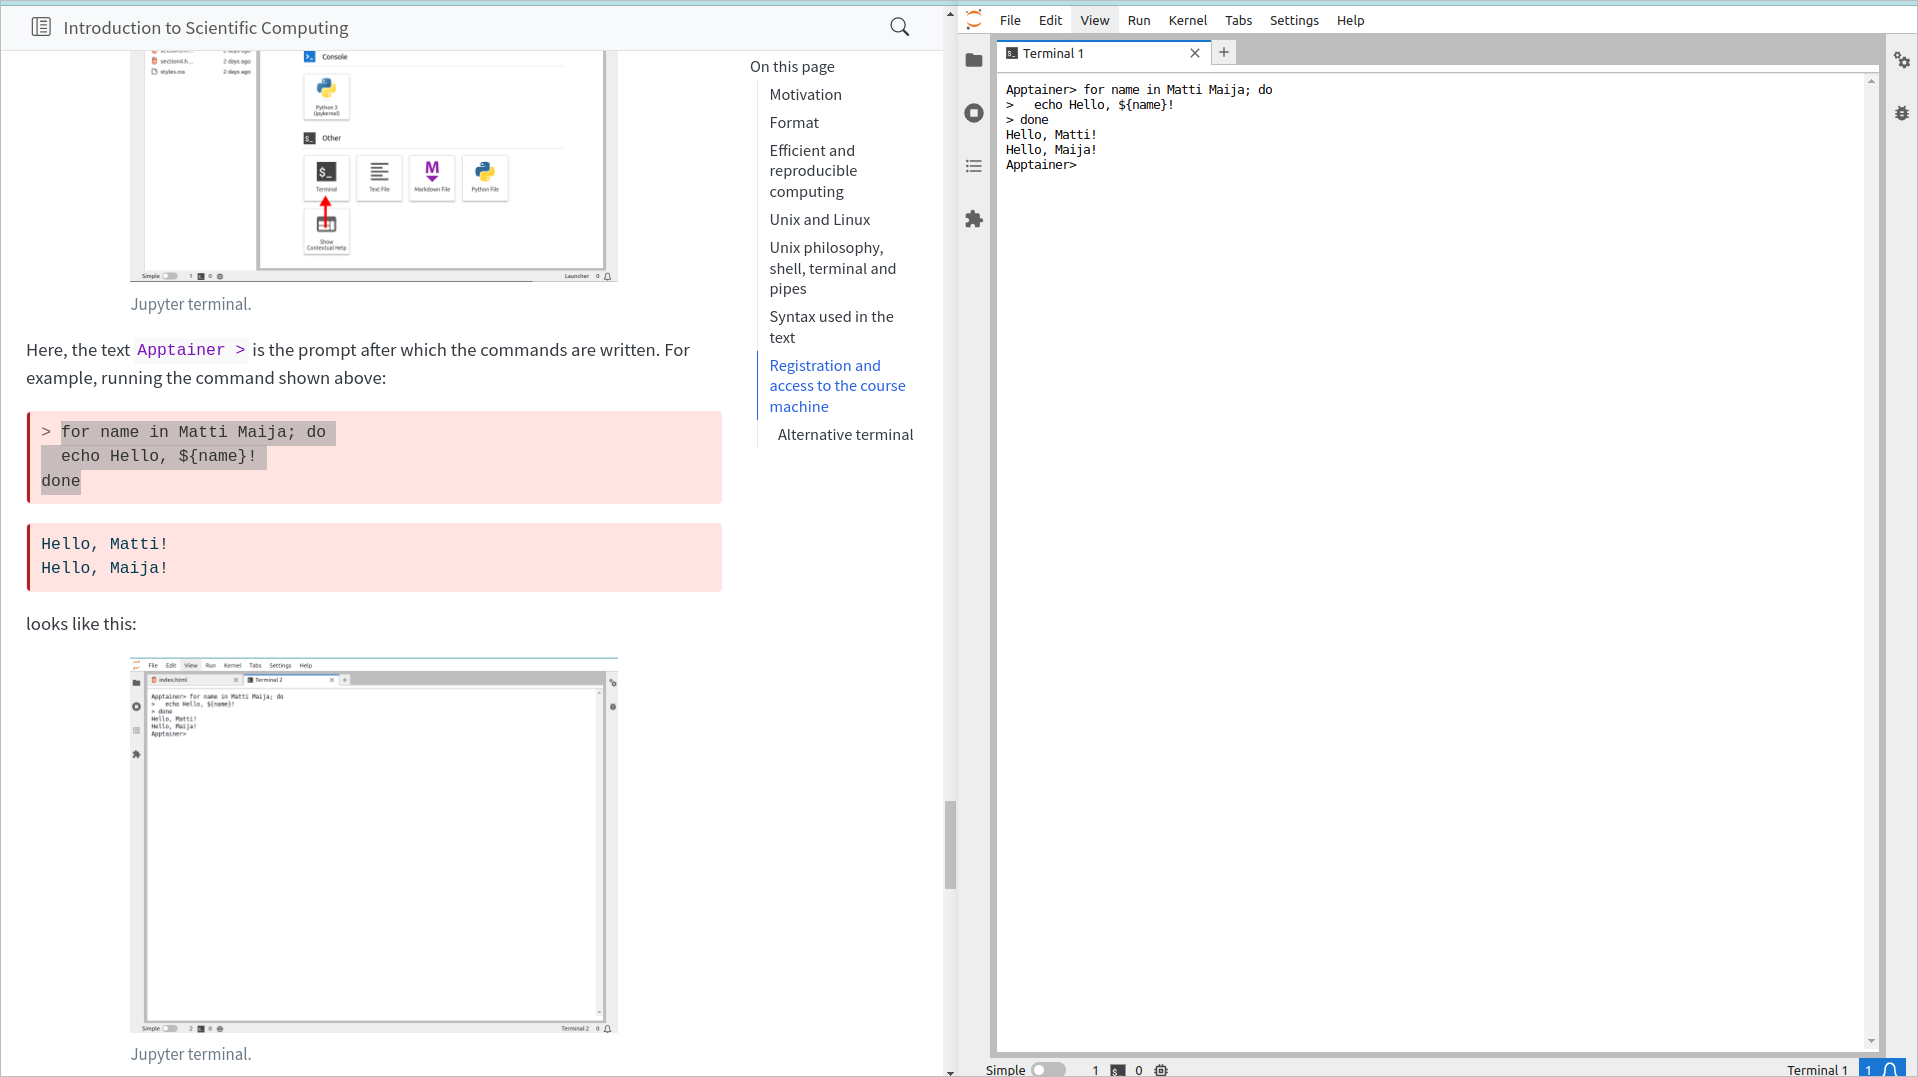Click the for-loop code block on the page
Screen dimensions: 1918x1077
pos(374,457)
